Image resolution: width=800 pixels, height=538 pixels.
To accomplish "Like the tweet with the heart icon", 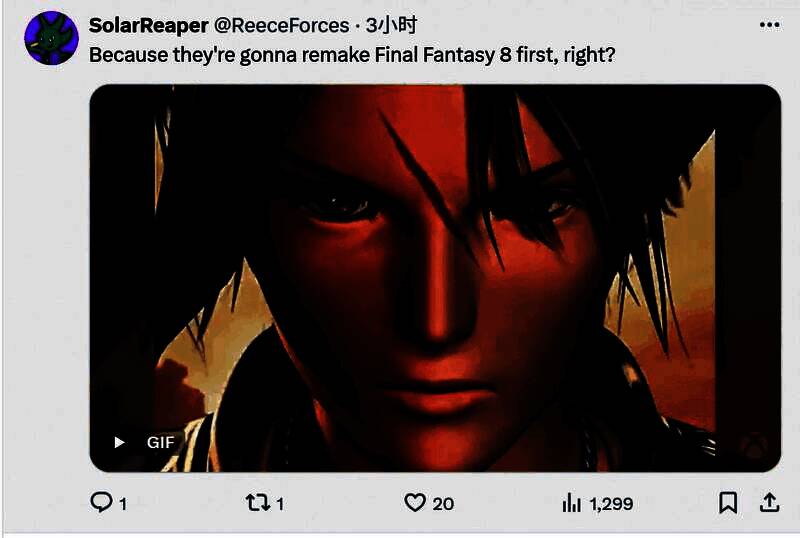I will coord(415,502).
